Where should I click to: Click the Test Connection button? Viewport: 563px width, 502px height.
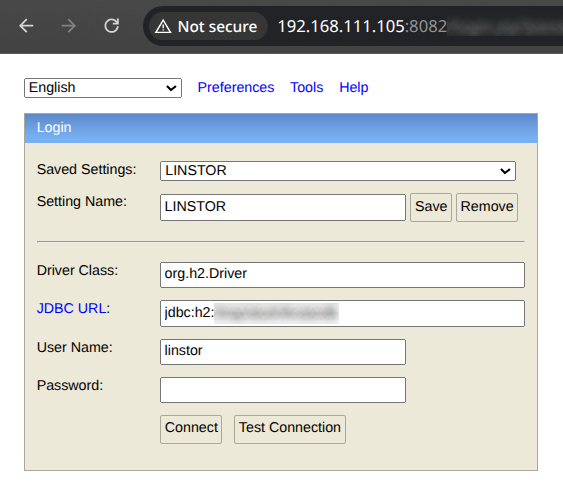(x=290, y=429)
